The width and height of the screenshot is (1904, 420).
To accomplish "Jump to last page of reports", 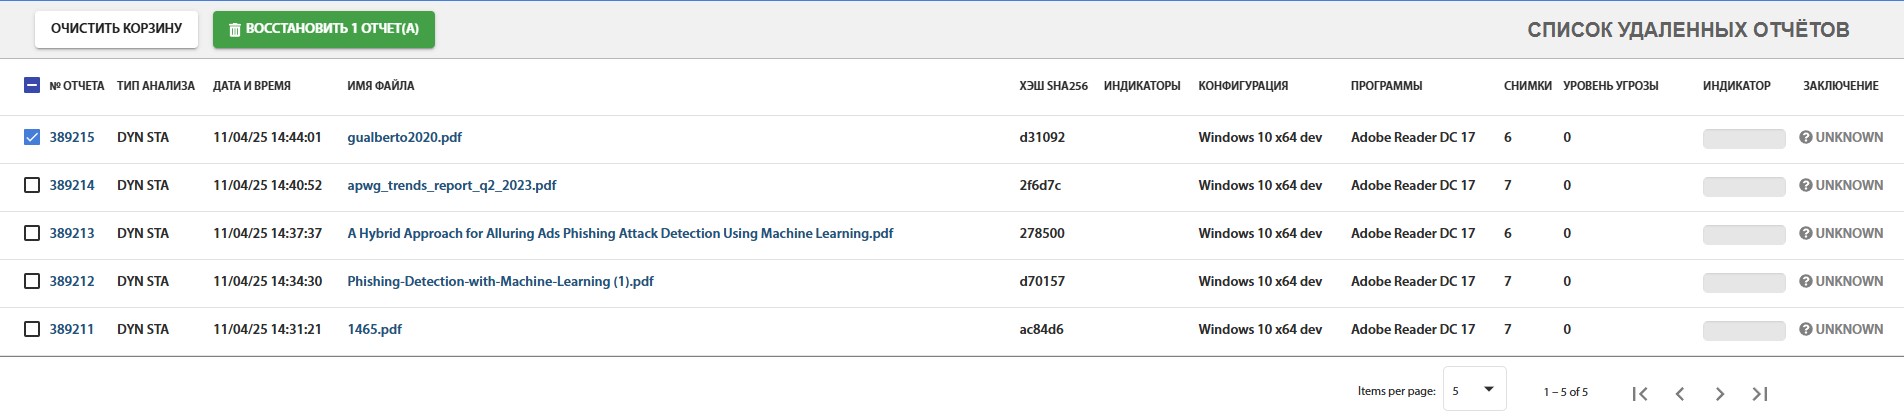I will click(1760, 394).
